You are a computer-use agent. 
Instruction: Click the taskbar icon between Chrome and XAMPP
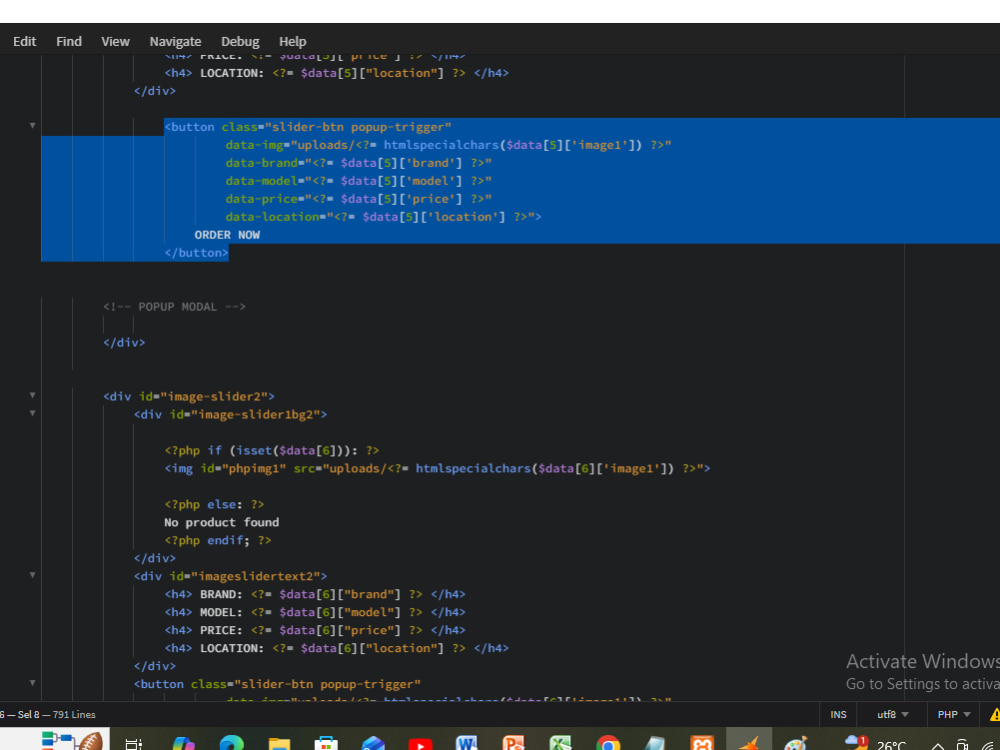(654, 744)
